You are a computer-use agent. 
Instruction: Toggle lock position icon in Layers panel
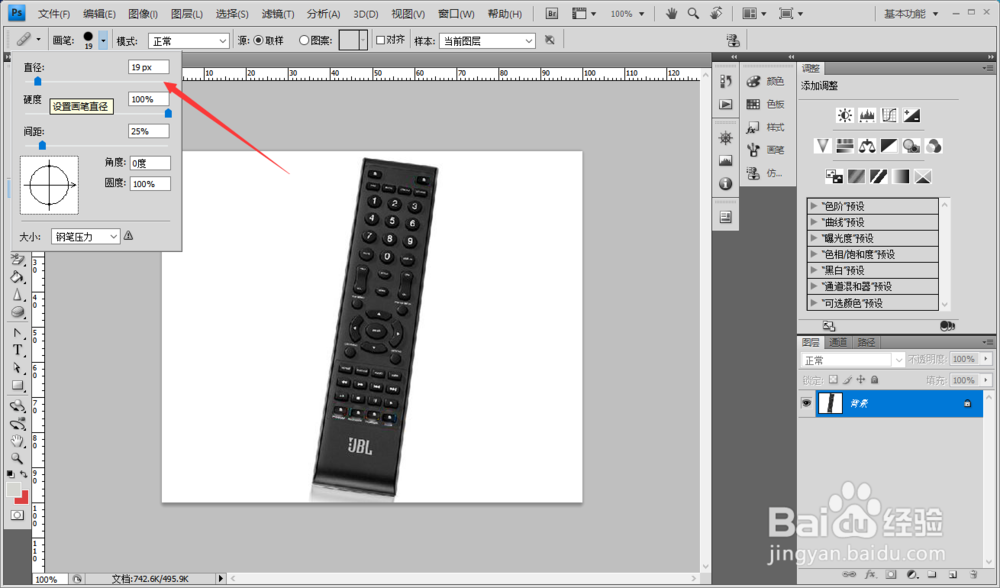point(860,379)
